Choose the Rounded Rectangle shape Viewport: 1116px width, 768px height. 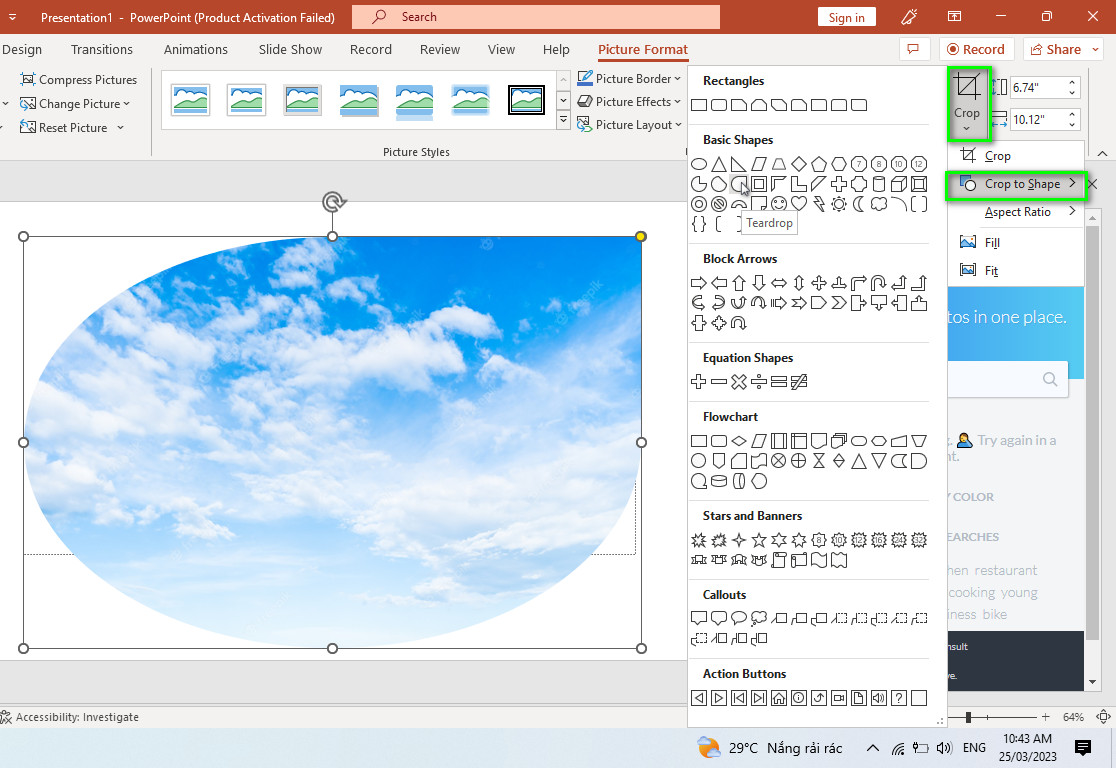(719, 105)
